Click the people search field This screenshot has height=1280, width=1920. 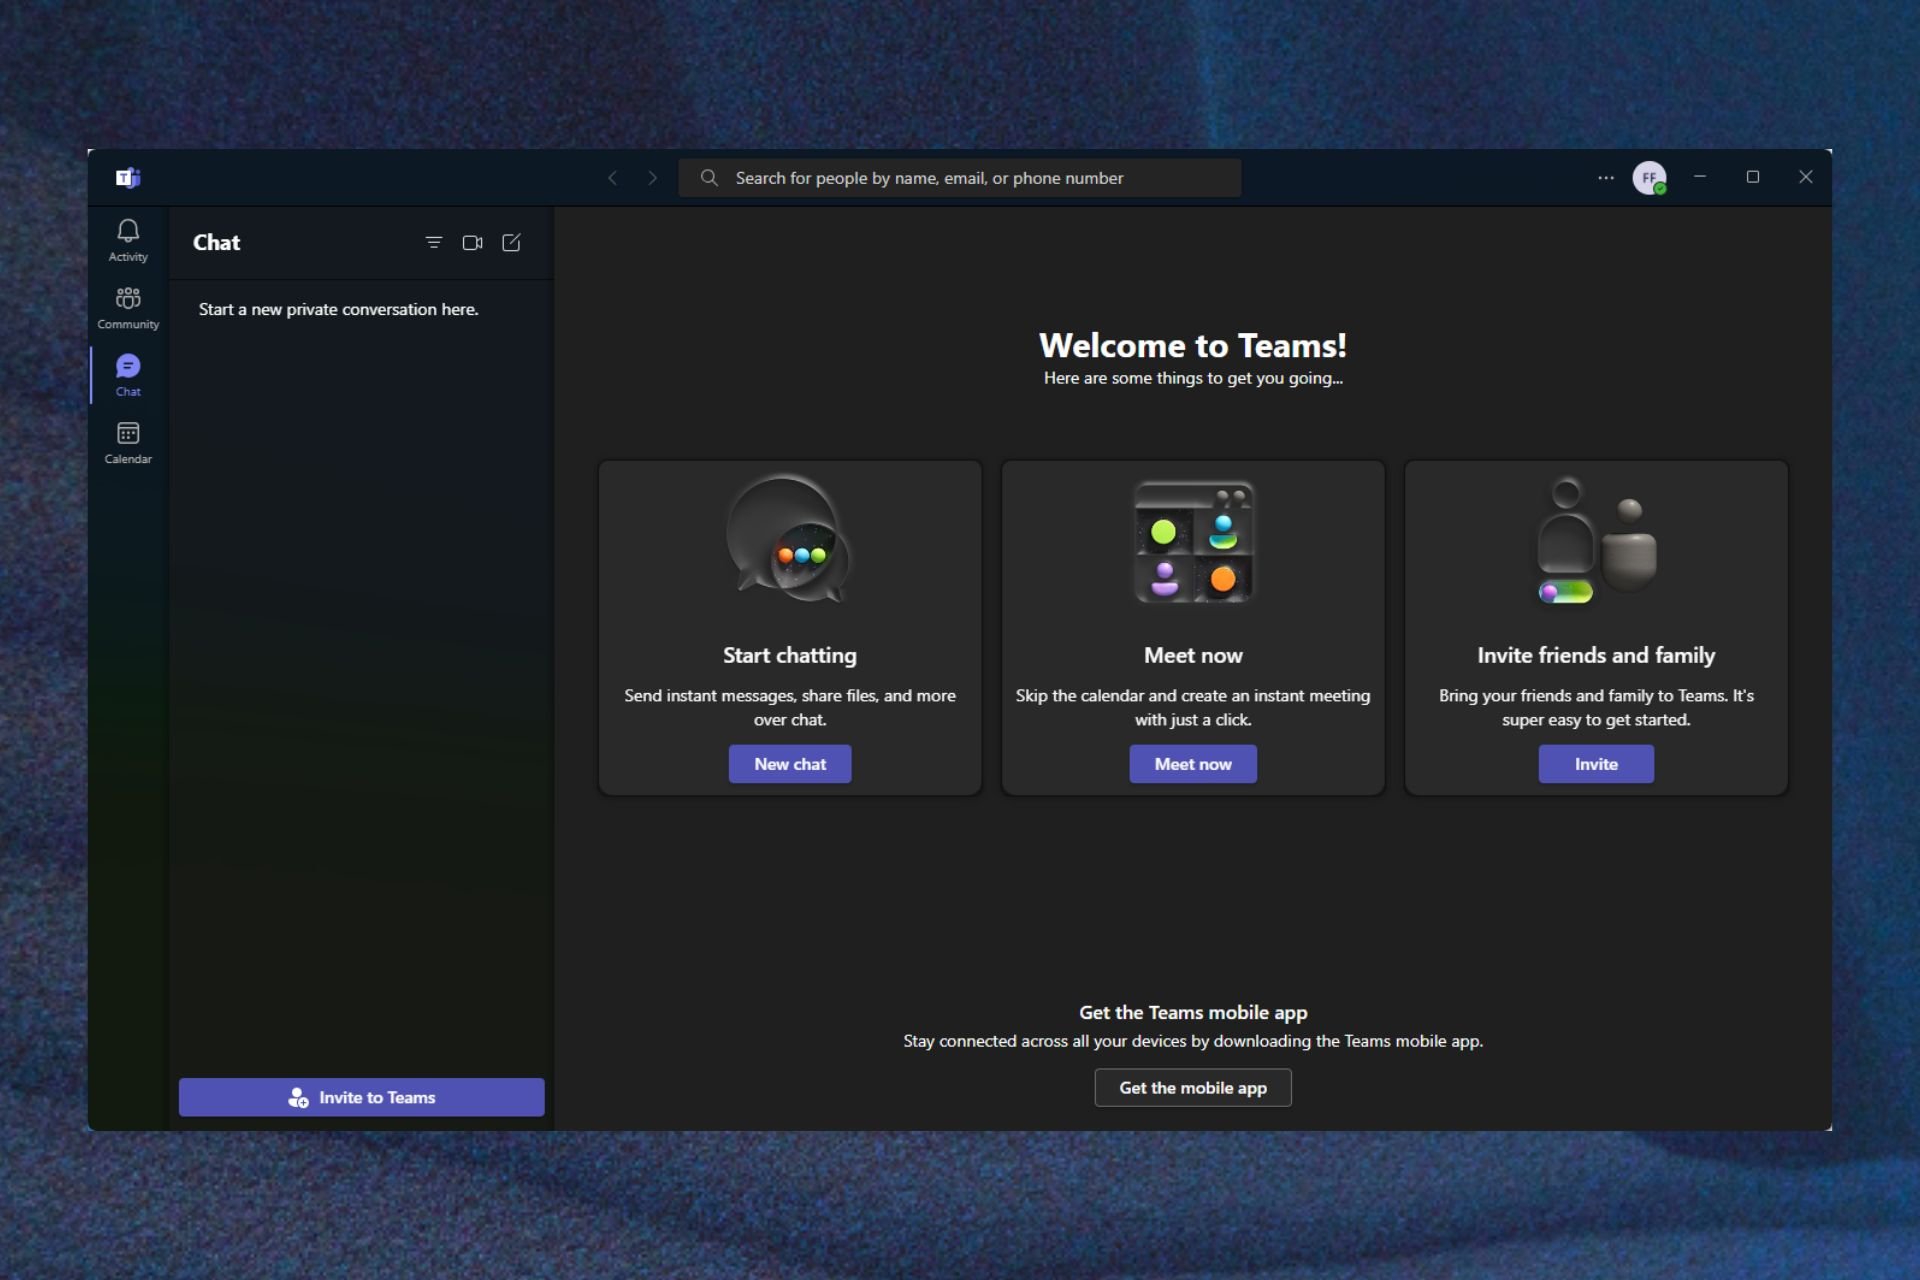point(960,177)
